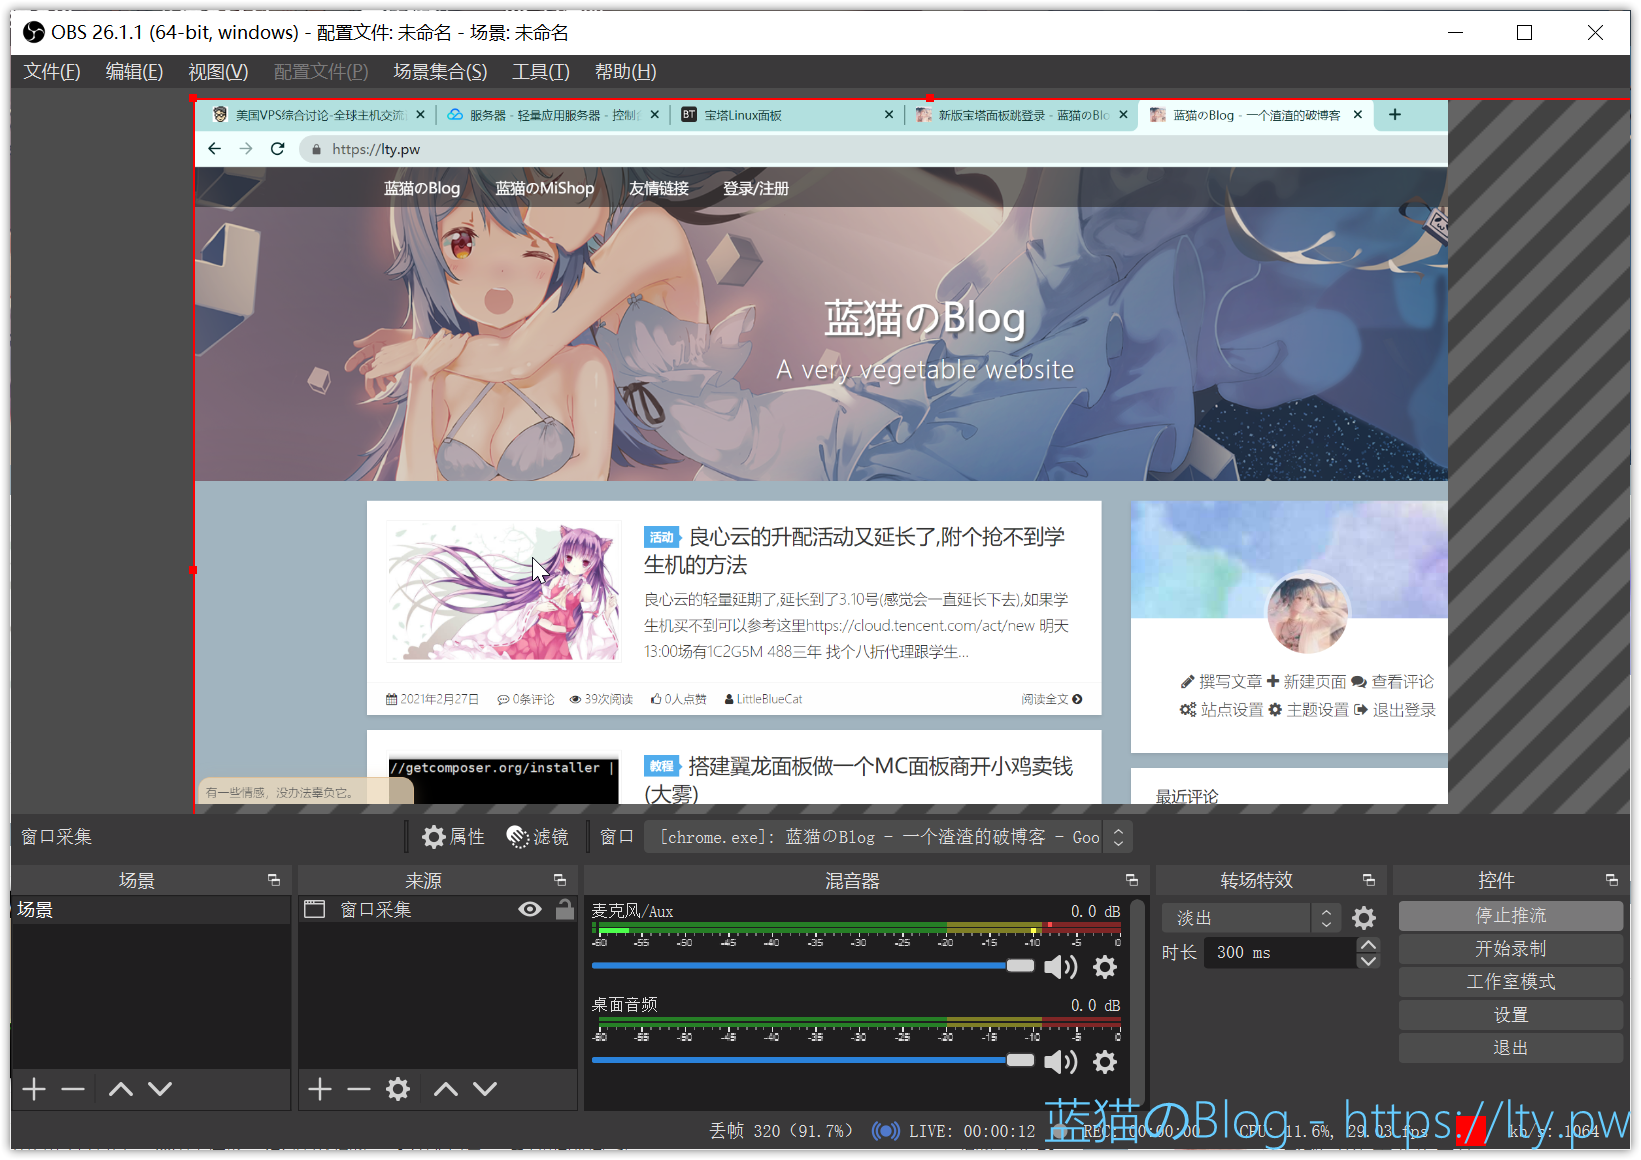The height and width of the screenshot is (1160, 1641).
Task: Open the Scene Collection menu
Action: (440, 72)
